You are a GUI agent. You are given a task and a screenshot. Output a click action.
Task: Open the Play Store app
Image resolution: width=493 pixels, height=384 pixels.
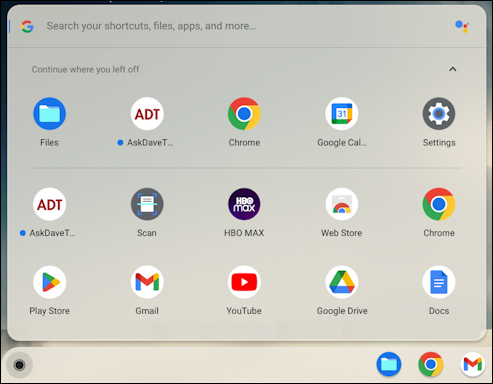click(x=49, y=282)
